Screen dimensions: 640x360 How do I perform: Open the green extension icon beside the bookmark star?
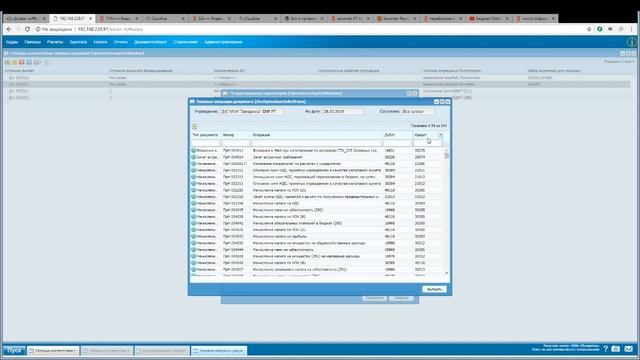click(x=600, y=29)
